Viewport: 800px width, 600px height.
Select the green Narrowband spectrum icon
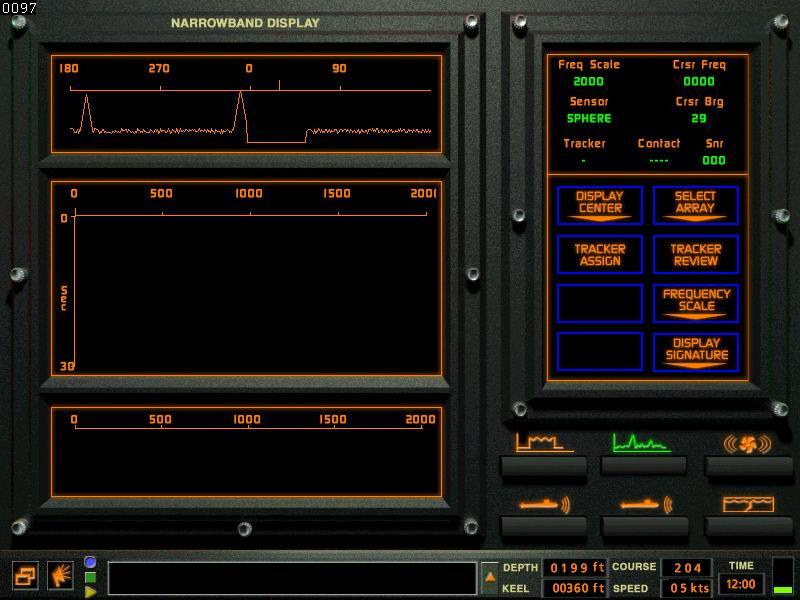(641, 443)
